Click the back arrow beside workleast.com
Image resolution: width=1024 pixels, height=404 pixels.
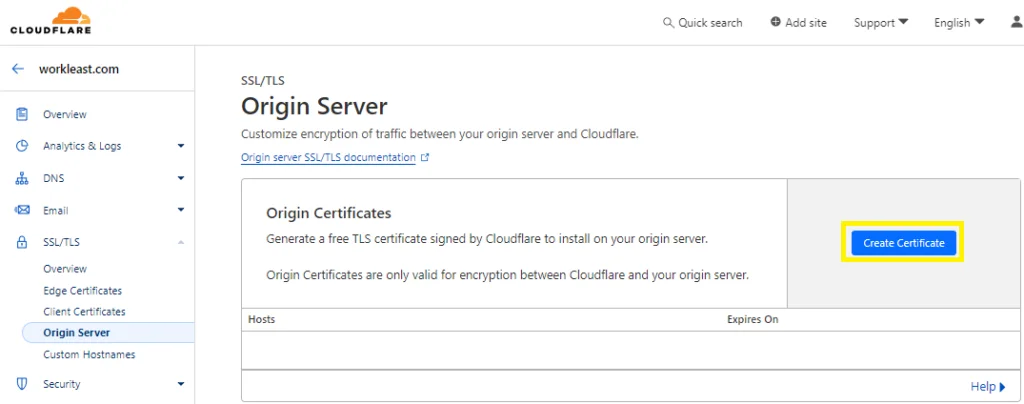coord(18,69)
